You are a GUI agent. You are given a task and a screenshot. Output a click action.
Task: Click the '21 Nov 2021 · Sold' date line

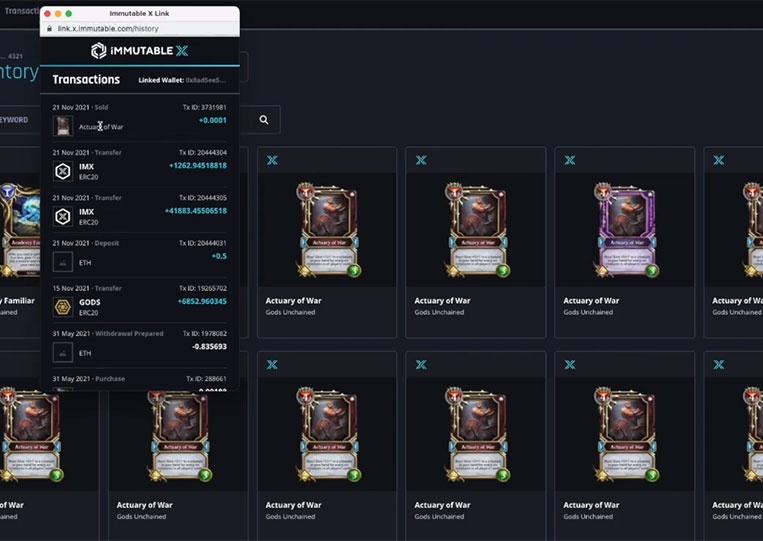pos(80,107)
